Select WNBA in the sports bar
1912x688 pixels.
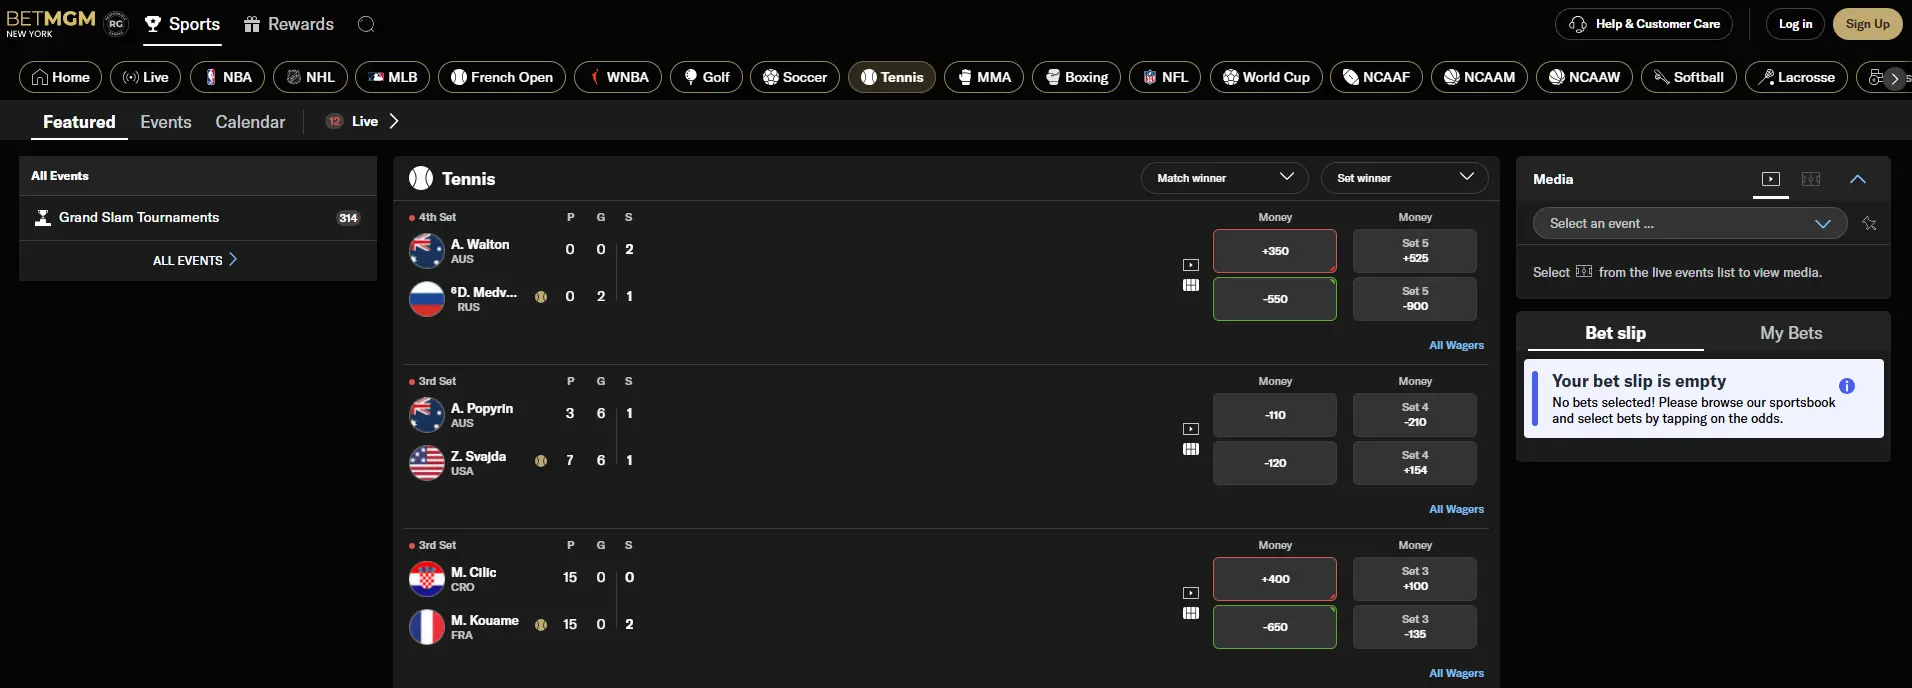pos(618,77)
